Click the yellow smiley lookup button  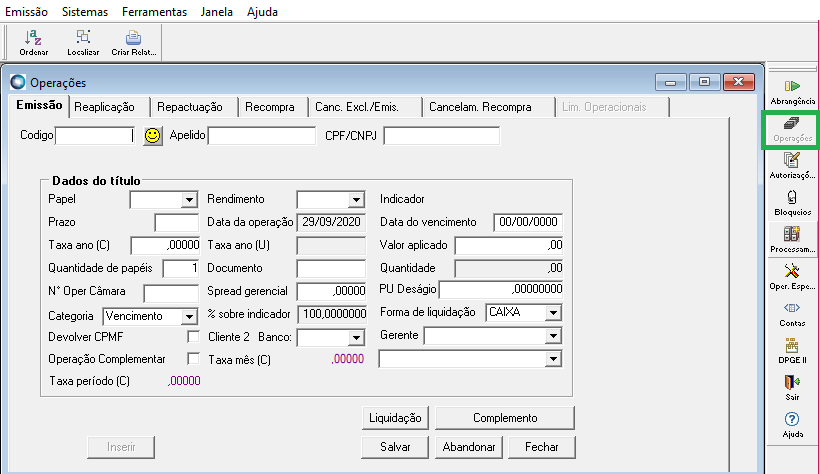(153, 136)
